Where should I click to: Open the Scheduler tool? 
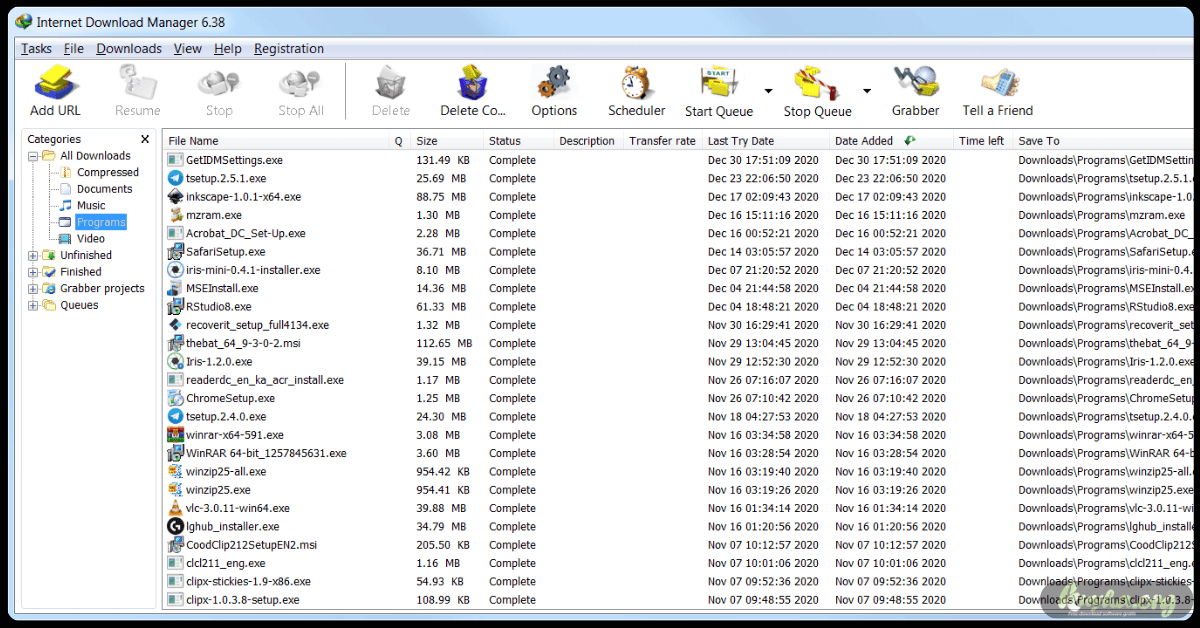636,83
